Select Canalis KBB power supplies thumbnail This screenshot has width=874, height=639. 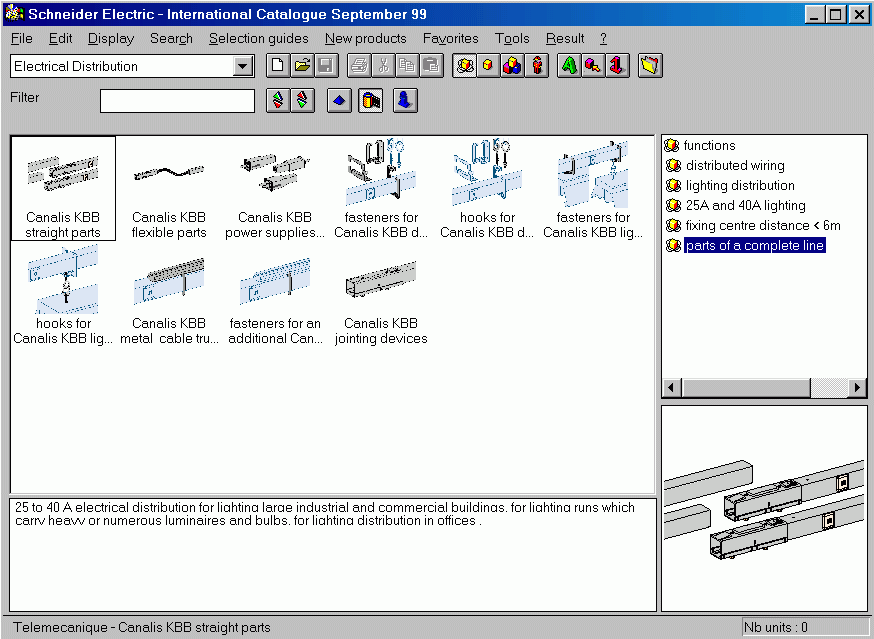point(275,188)
